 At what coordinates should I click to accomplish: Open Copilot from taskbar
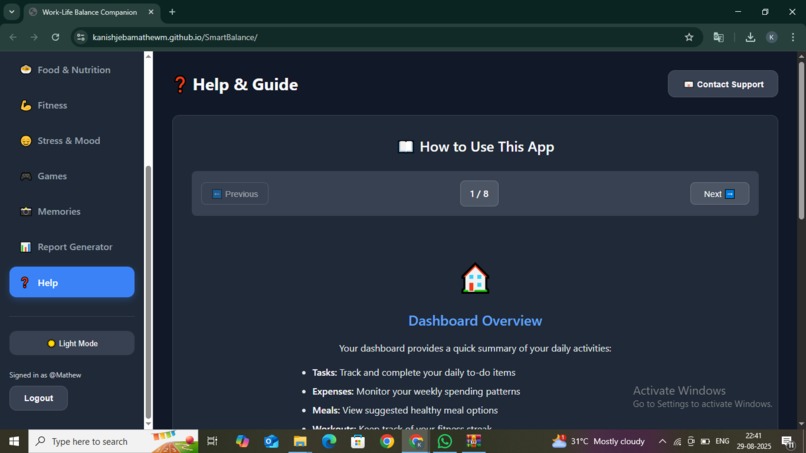(242, 441)
